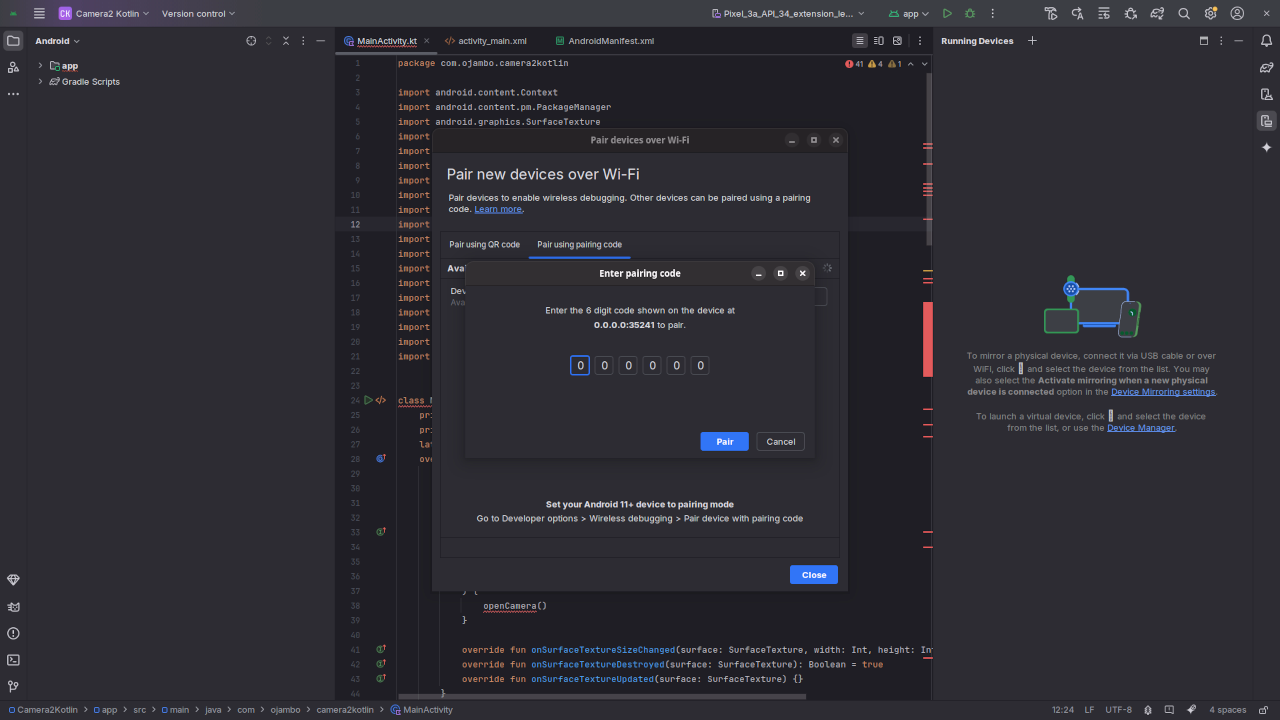Expand the app module tree node

point(41,66)
